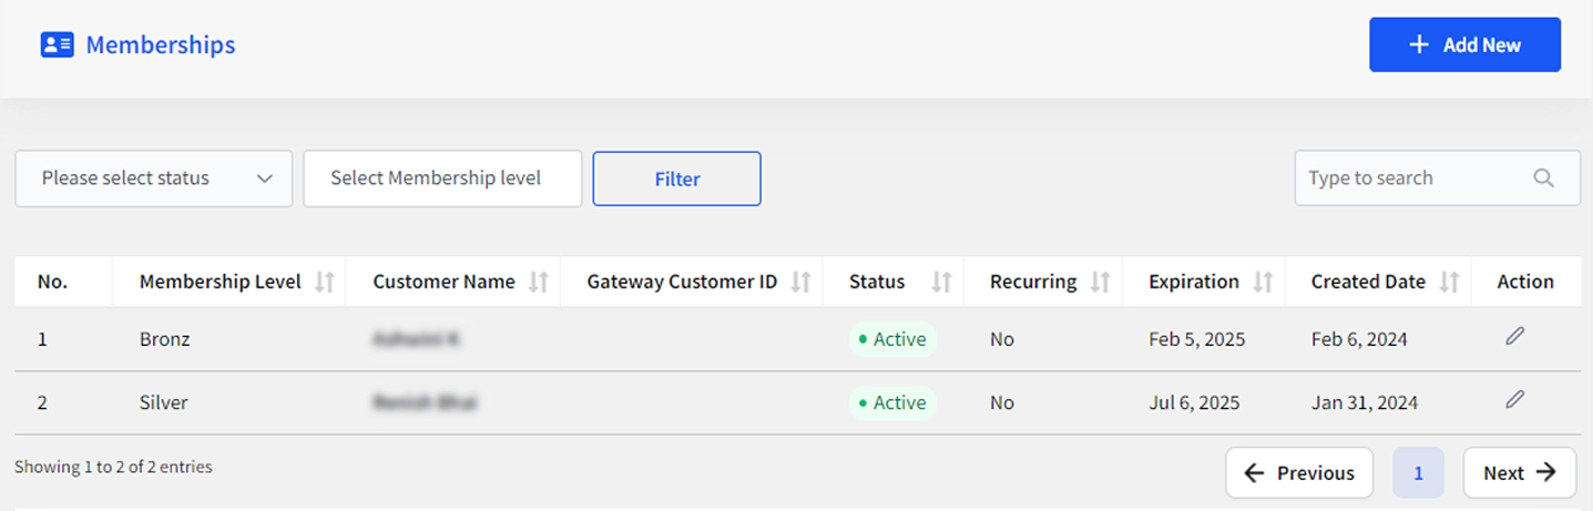Sort by Recurring column arrows

[1100, 282]
